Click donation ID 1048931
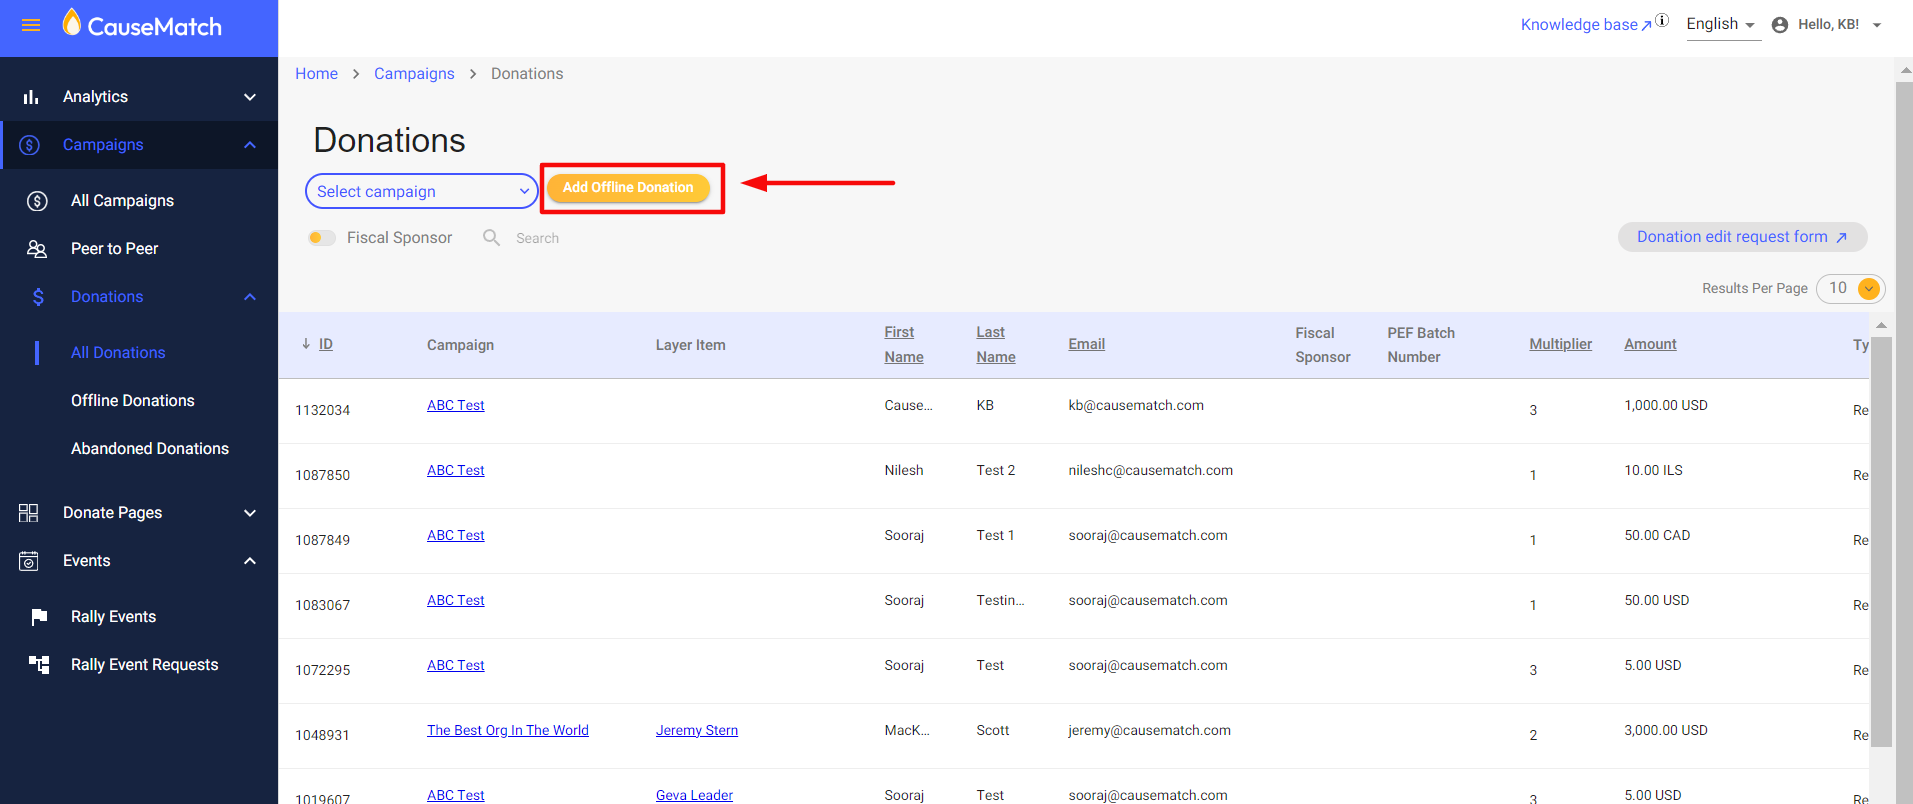1913x804 pixels. point(322,735)
